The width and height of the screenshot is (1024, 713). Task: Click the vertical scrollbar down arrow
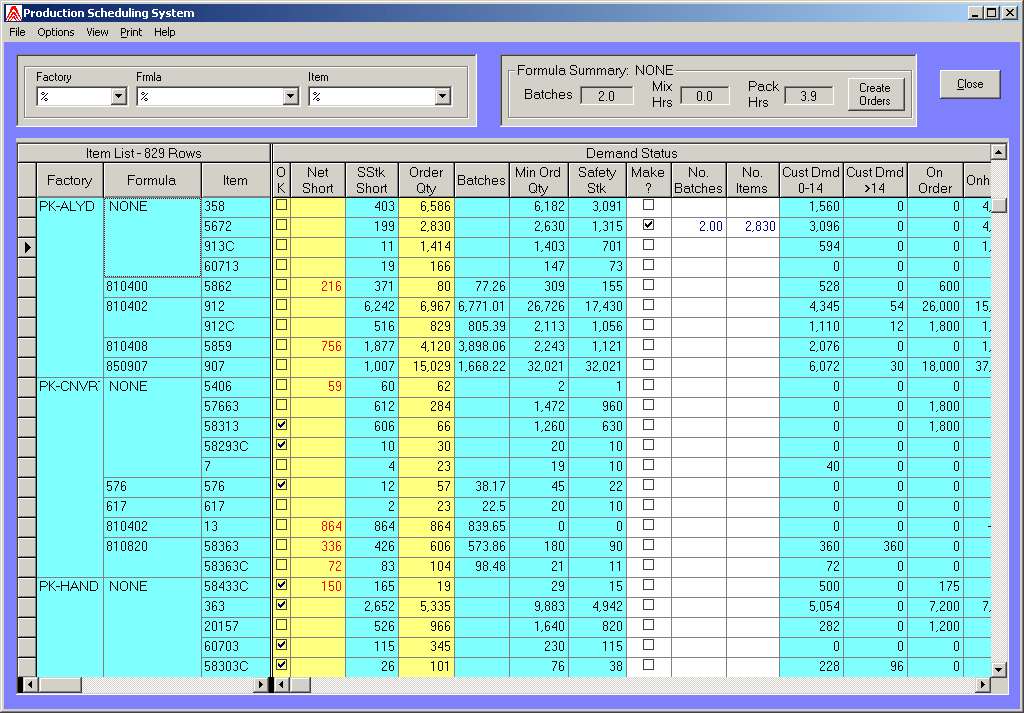pos(999,669)
